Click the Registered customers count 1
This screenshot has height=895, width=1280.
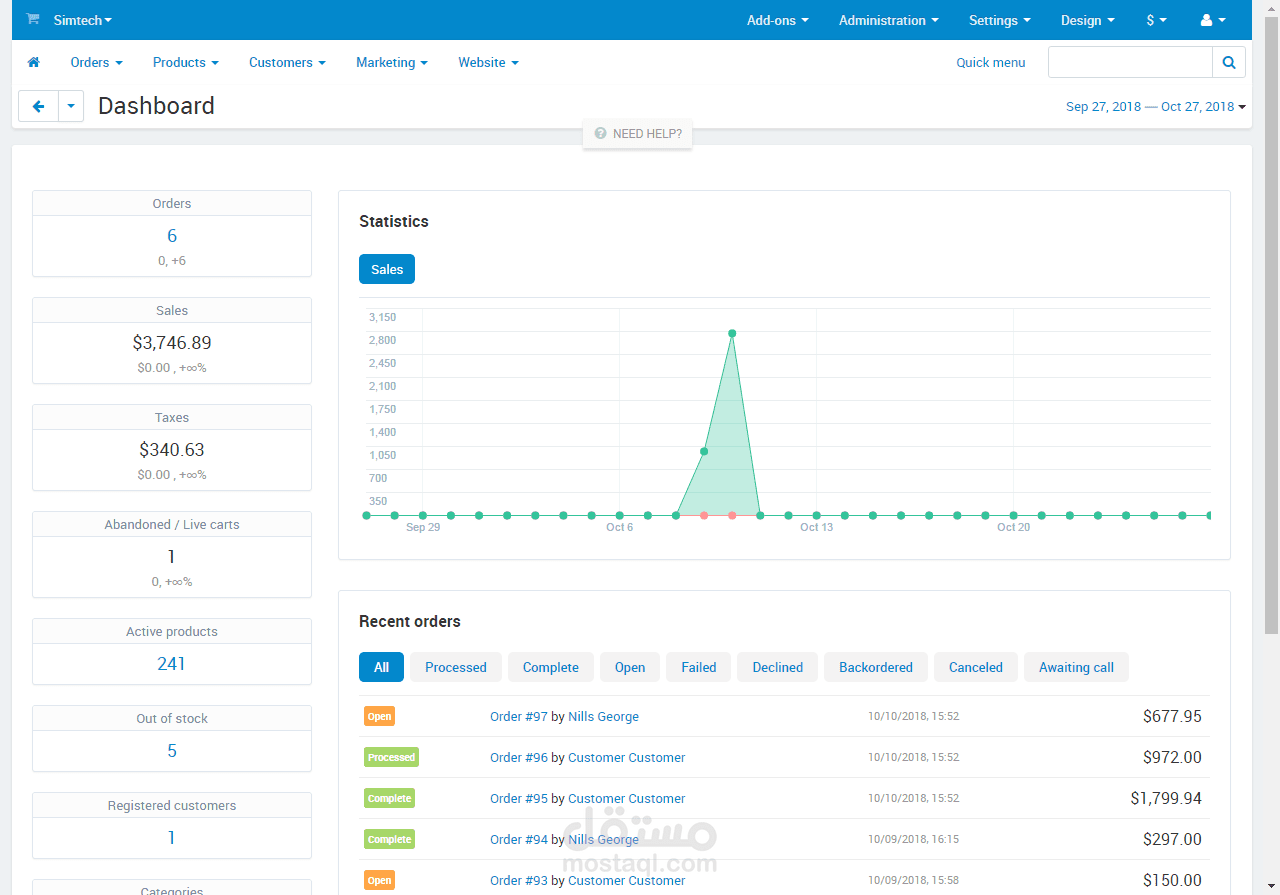click(172, 838)
